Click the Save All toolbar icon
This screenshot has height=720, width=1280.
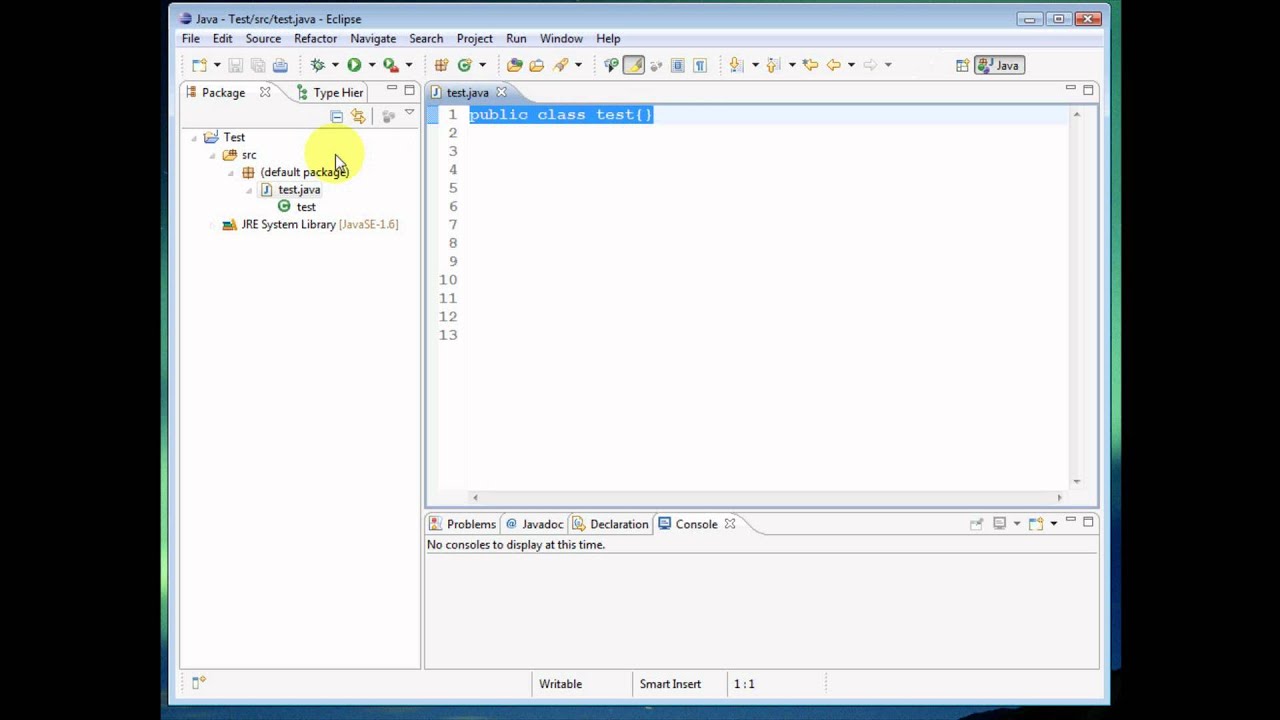[x=258, y=65]
